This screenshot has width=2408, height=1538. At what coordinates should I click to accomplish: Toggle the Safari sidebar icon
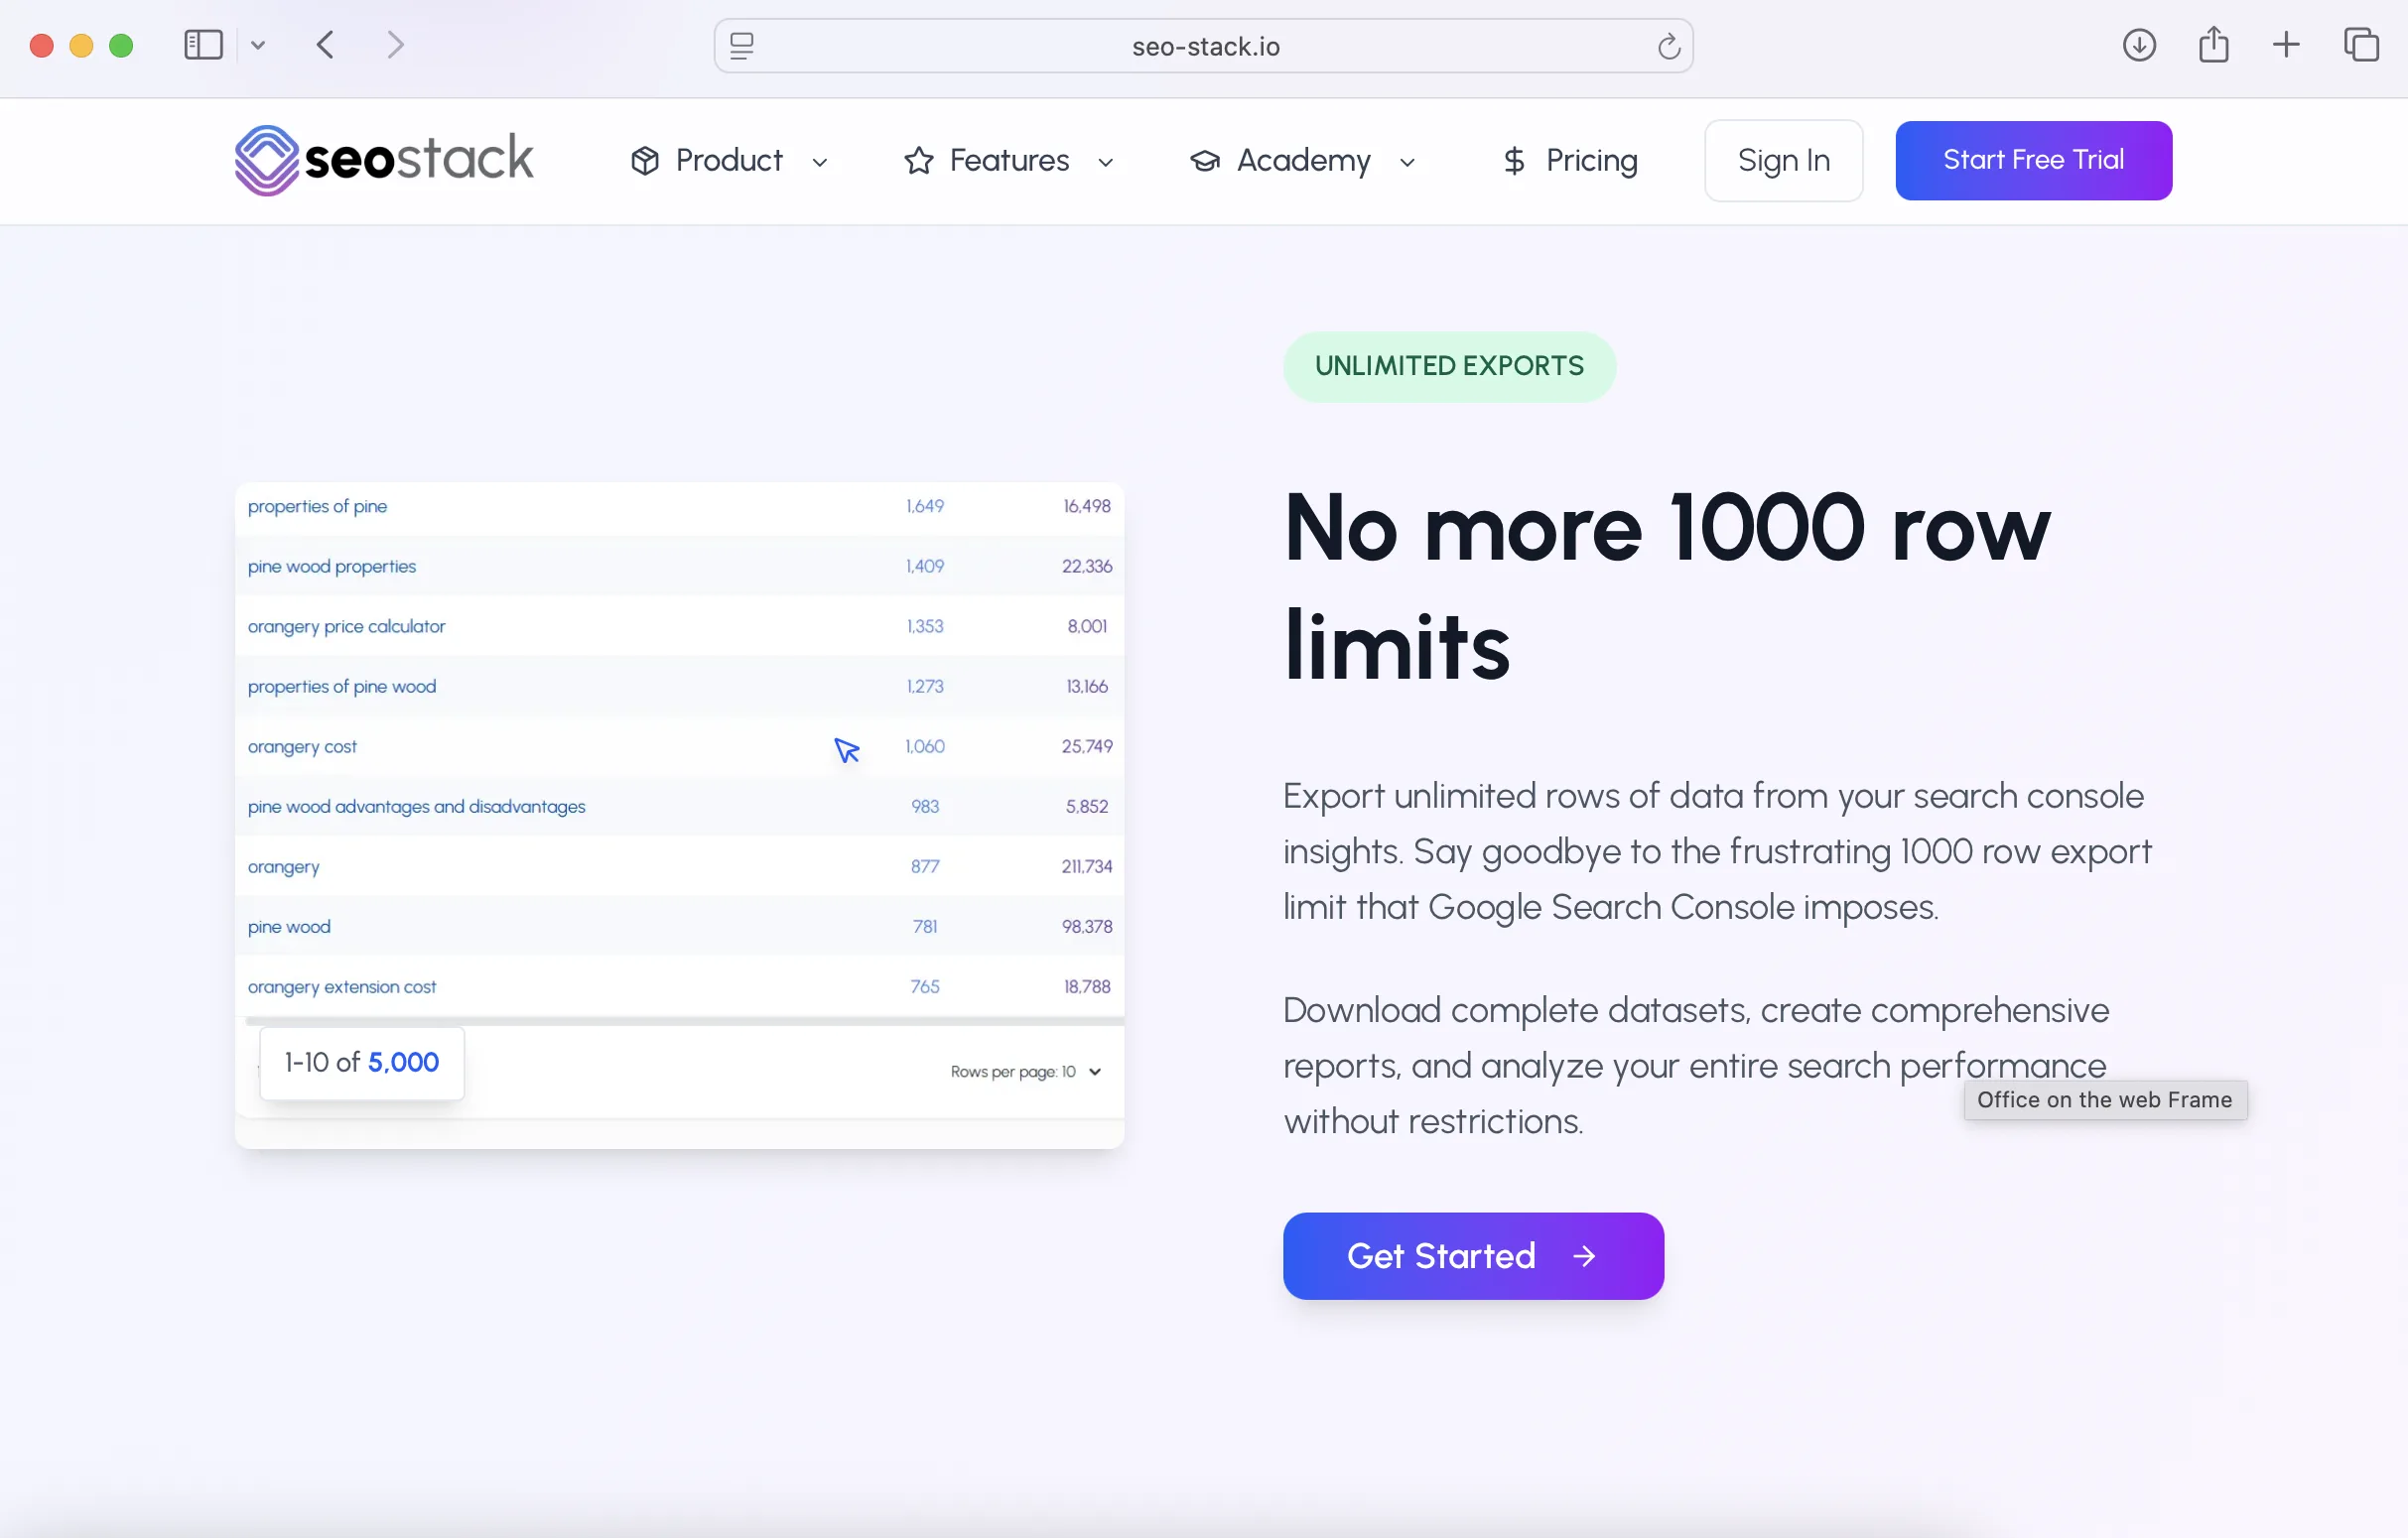pyautogui.click(x=203, y=45)
